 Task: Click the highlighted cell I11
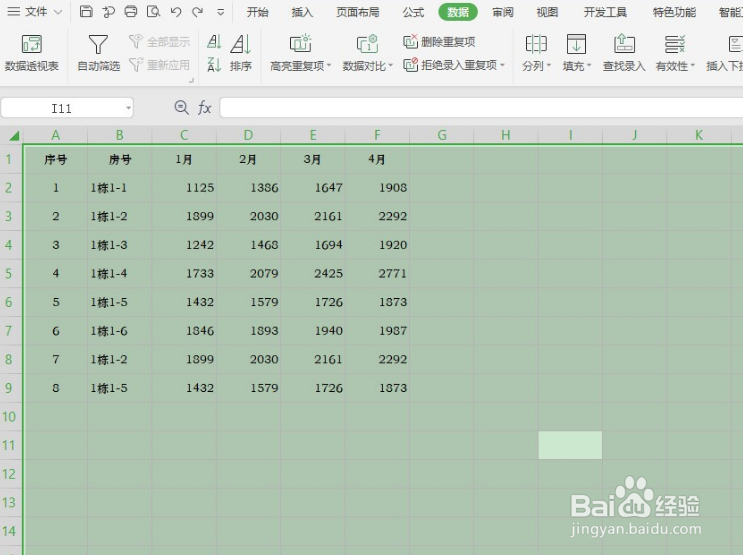(570, 445)
